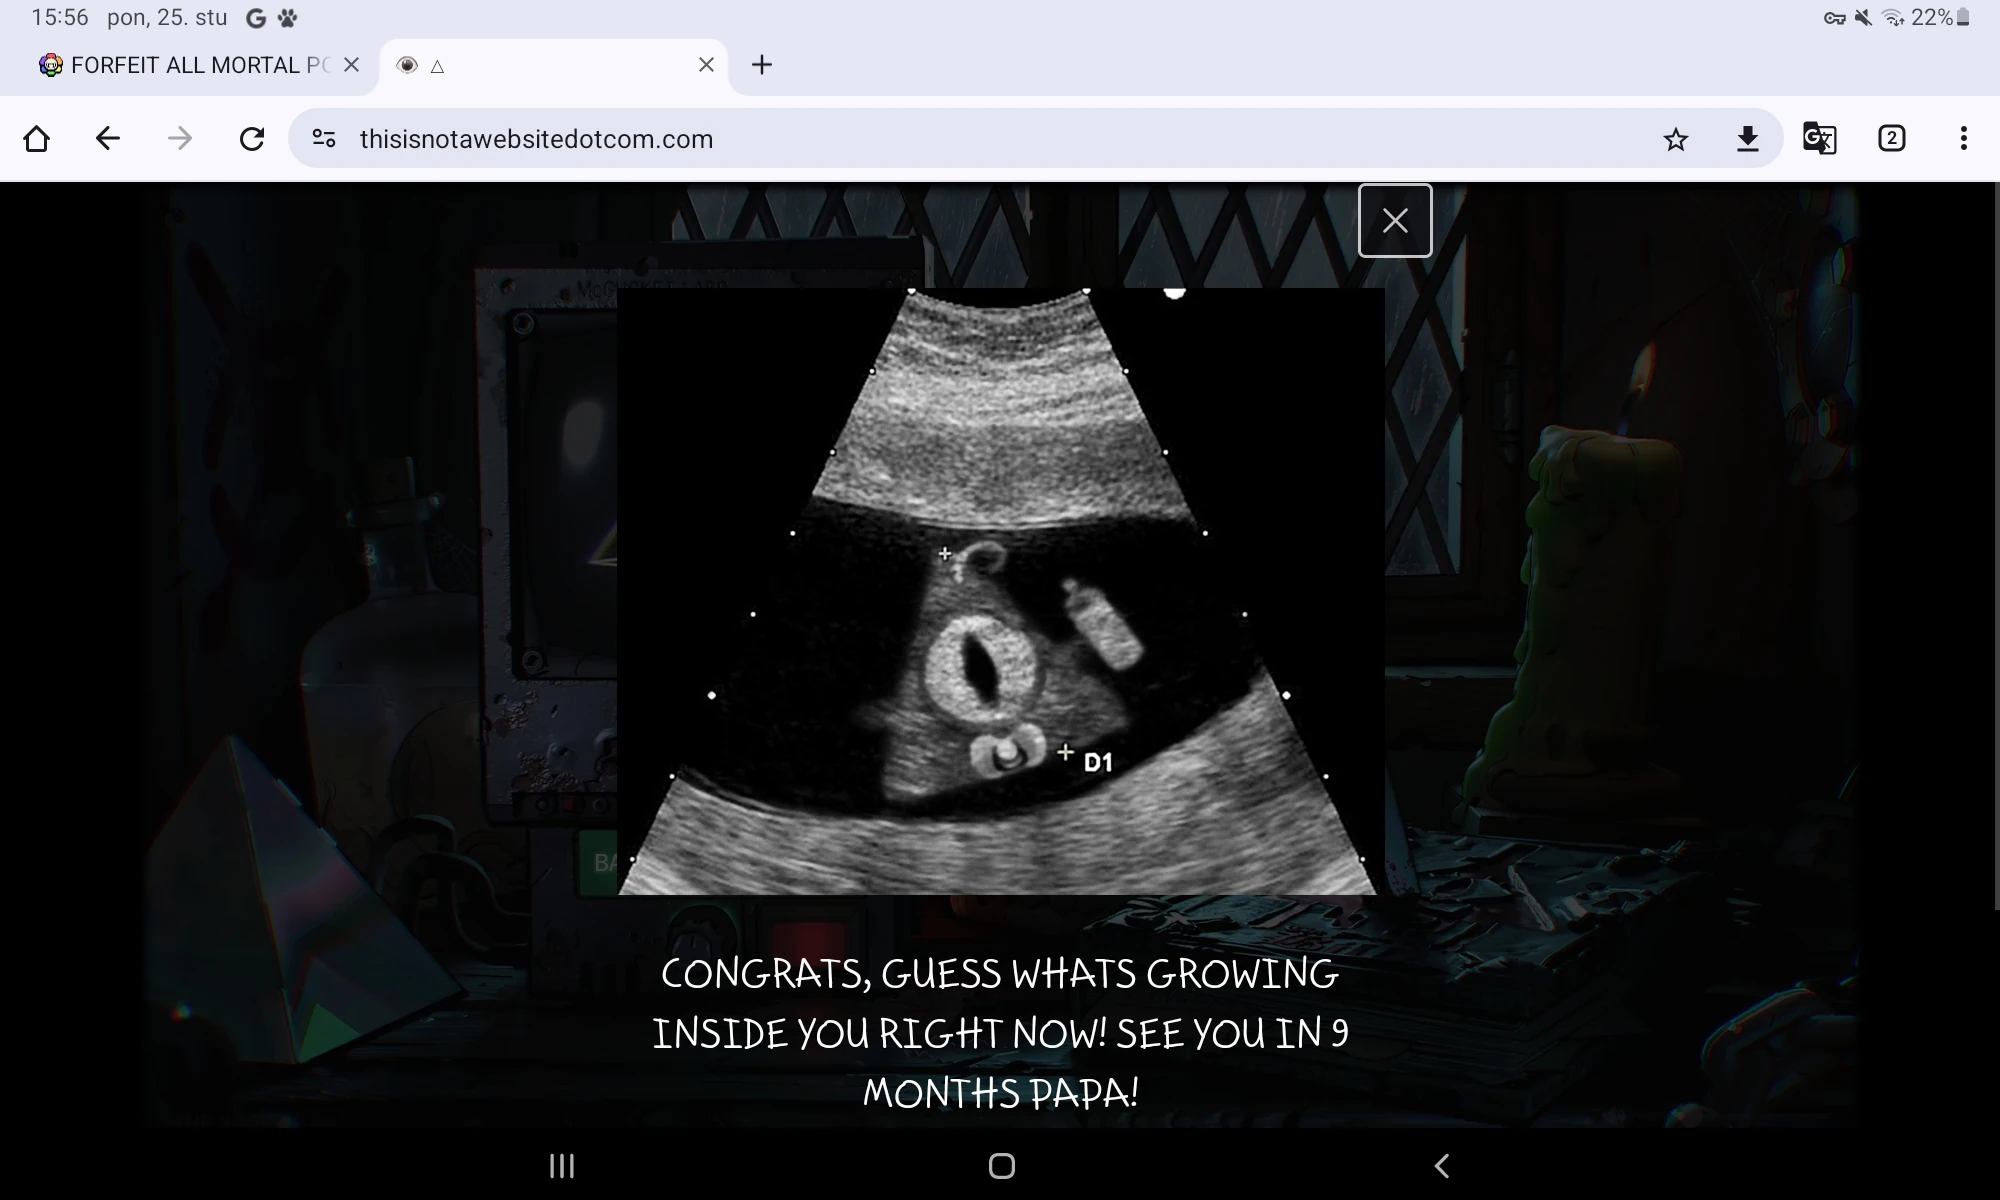
Task: Switch to FORFEIT ALL MORTAL tab
Action: (x=185, y=65)
